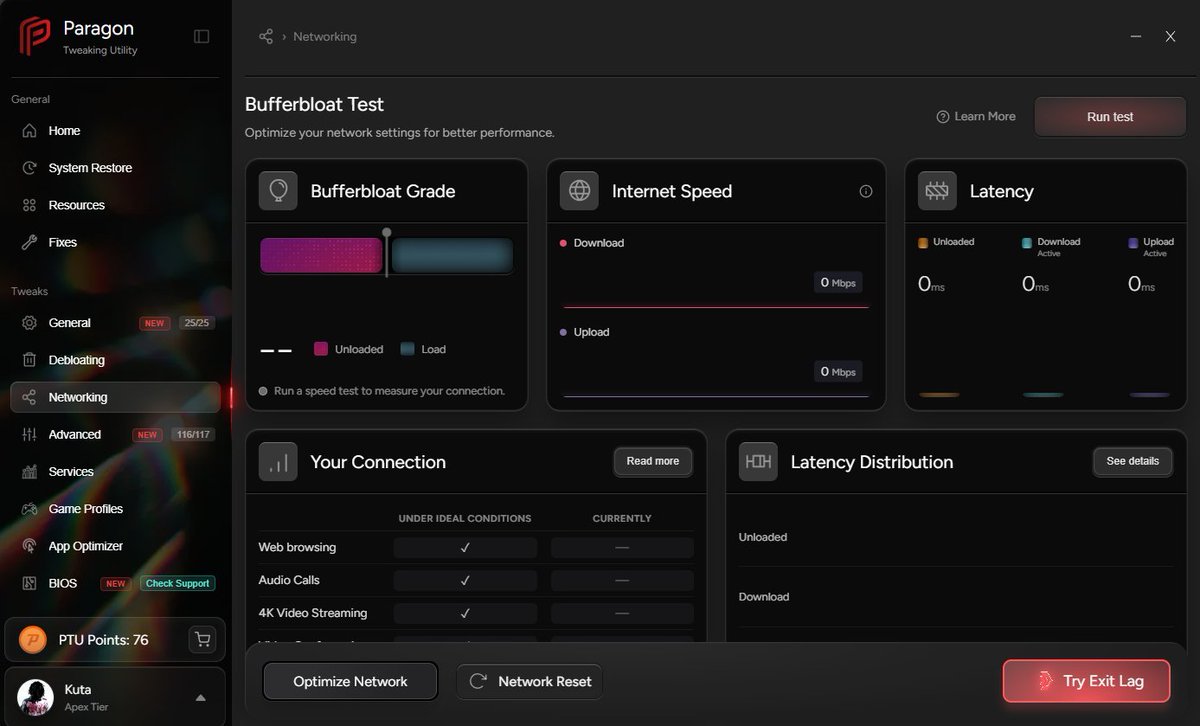This screenshot has height=726, width=1200.
Task: Click the Services chart icon
Action: tap(29, 472)
